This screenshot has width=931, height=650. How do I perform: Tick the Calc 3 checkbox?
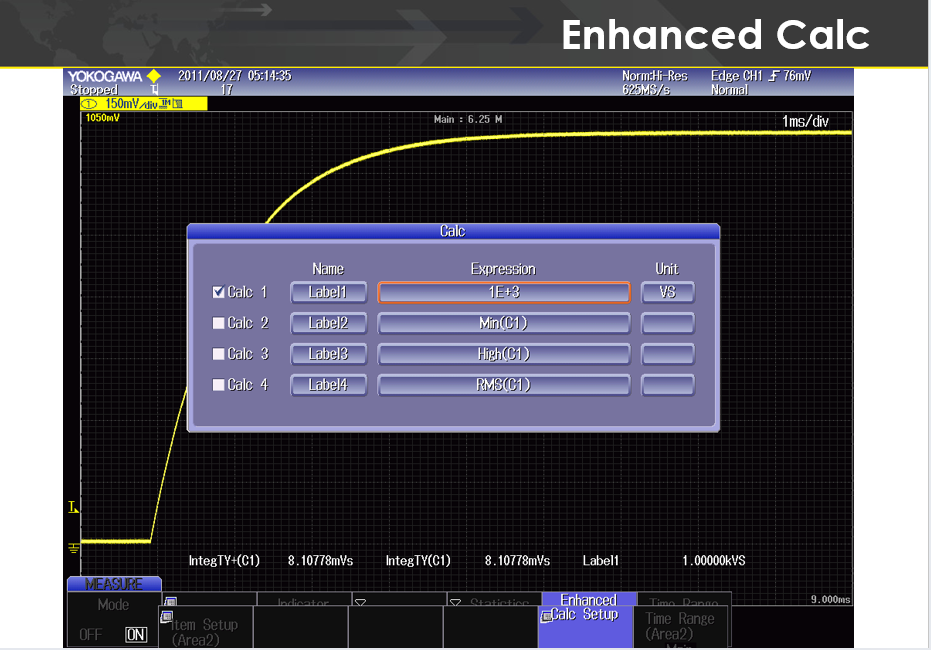[219, 354]
